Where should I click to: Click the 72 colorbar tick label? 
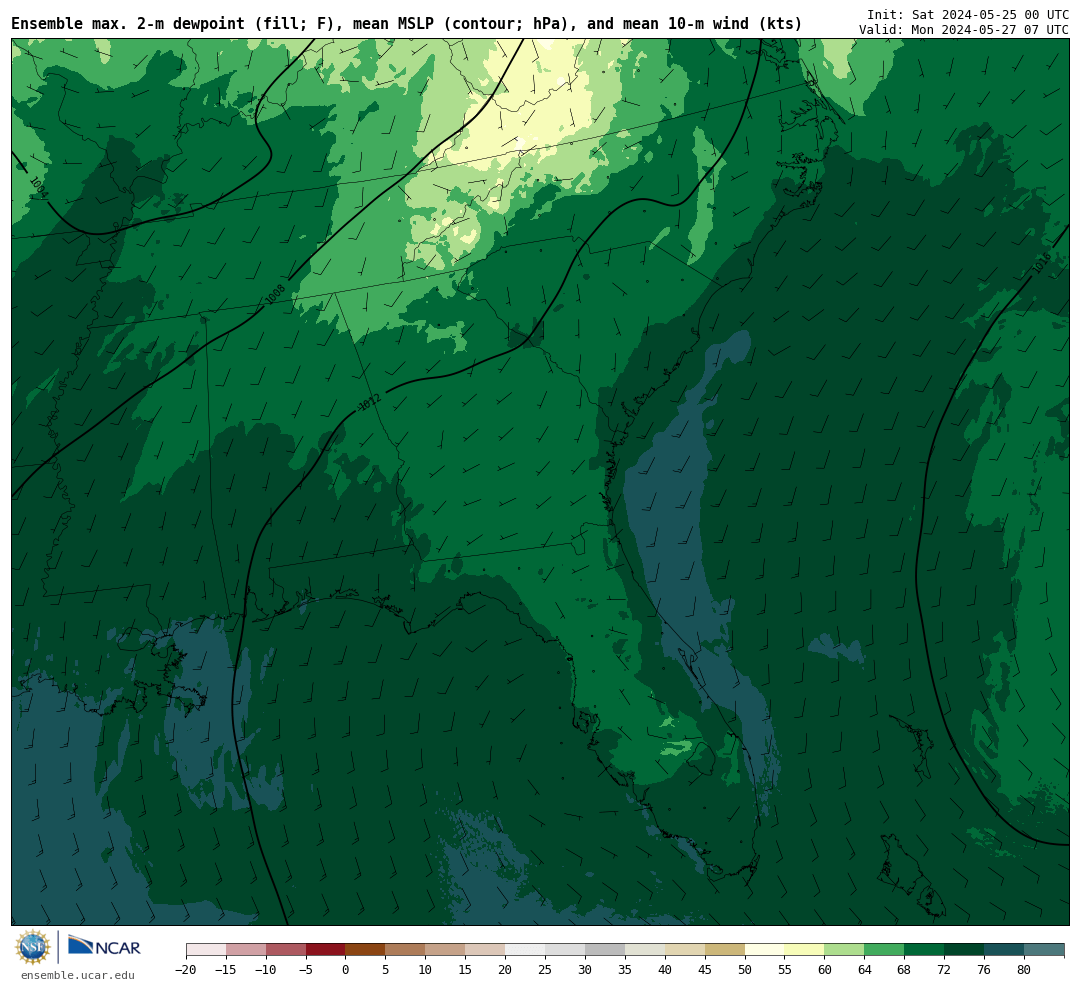(945, 969)
